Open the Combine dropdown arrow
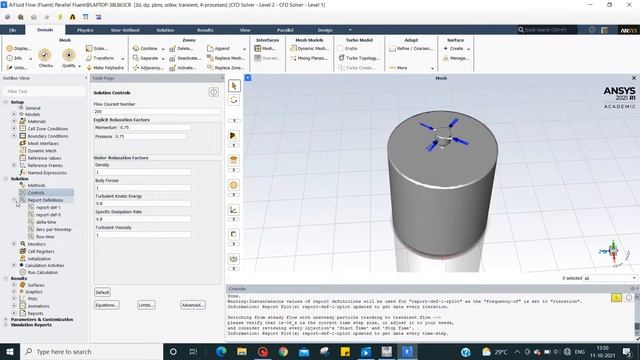This screenshot has width=640, height=360. [163, 49]
